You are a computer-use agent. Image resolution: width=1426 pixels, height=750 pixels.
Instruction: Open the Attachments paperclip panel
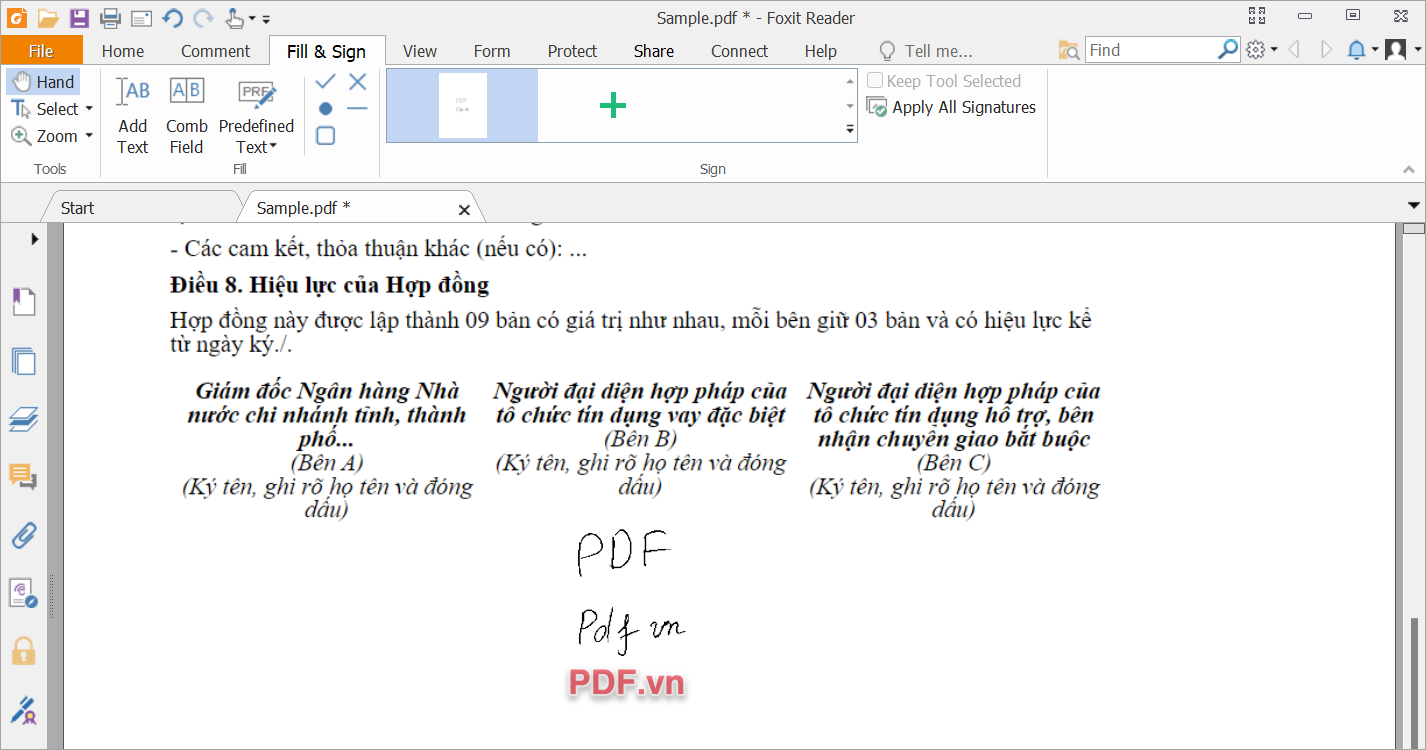pos(23,535)
